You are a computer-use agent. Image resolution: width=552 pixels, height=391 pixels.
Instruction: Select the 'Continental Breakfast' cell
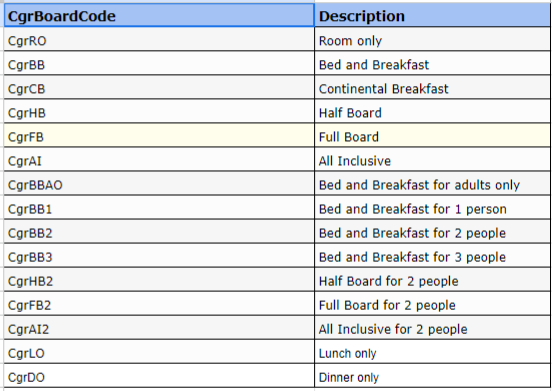[x=432, y=89]
